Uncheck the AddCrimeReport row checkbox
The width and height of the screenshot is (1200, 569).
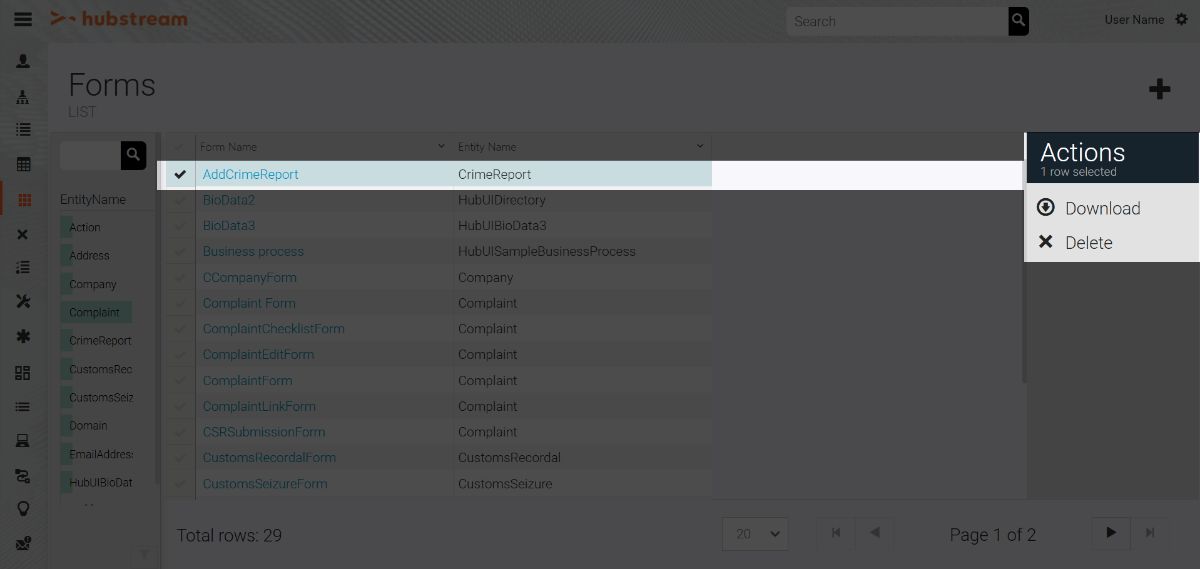(180, 174)
